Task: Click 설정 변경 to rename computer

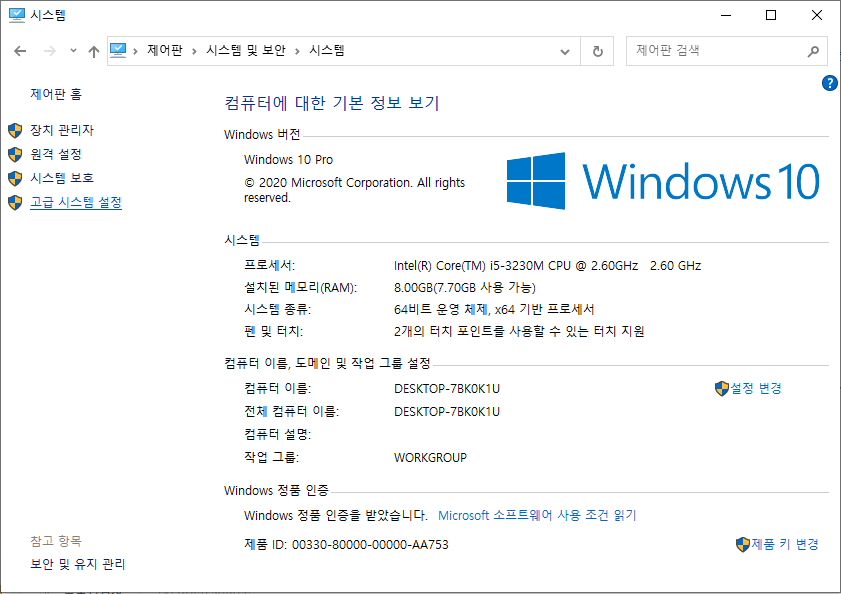Action: [755, 388]
